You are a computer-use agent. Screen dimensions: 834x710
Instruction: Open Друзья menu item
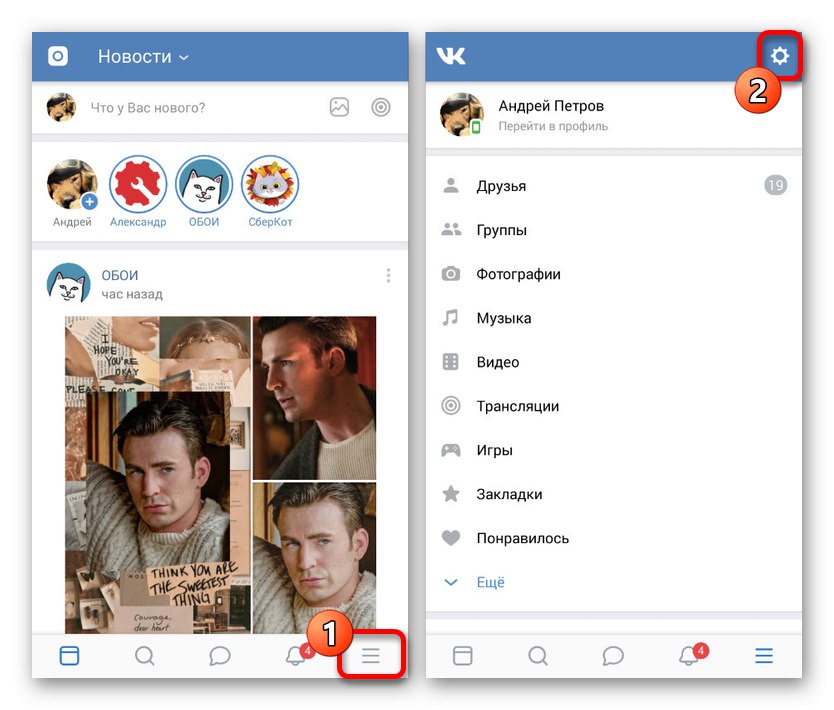(x=614, y=186)
